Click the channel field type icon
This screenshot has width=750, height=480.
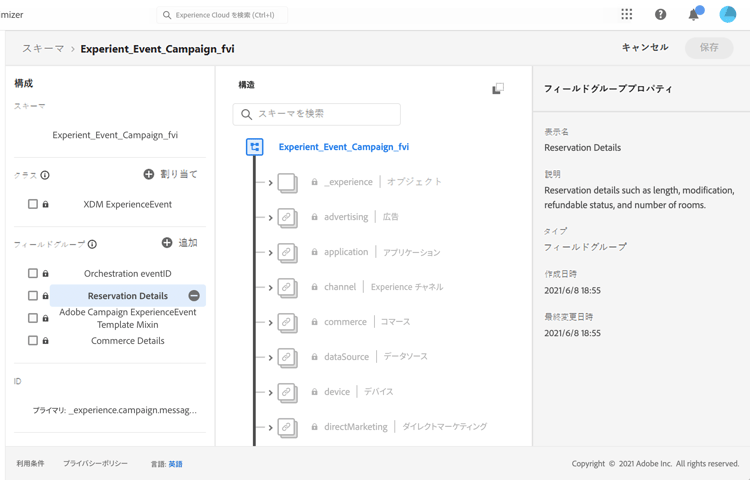pyautogui.click(x=287, y=287)
